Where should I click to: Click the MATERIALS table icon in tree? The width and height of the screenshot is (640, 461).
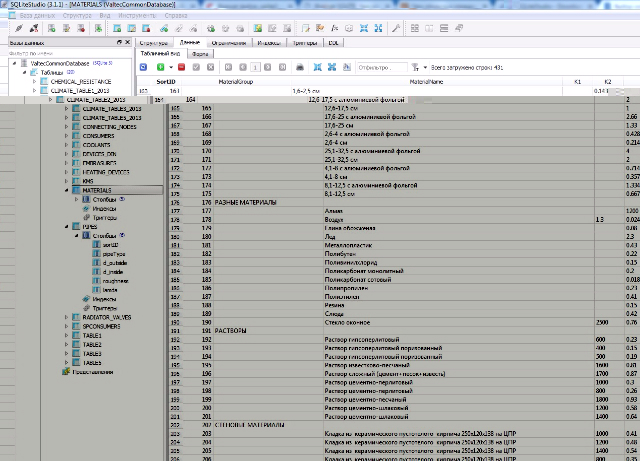point(76,190)
